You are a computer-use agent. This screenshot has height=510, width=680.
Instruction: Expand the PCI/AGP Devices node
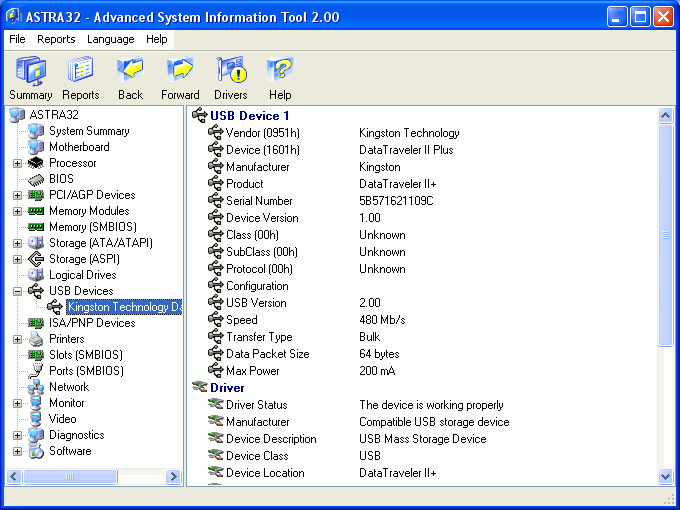17,196
